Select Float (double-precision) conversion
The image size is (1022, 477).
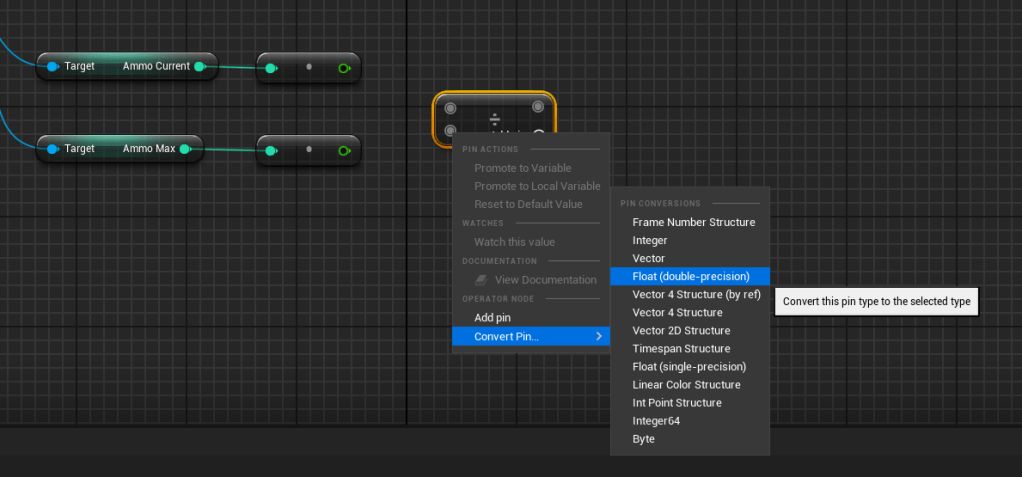tap(690, 276)
